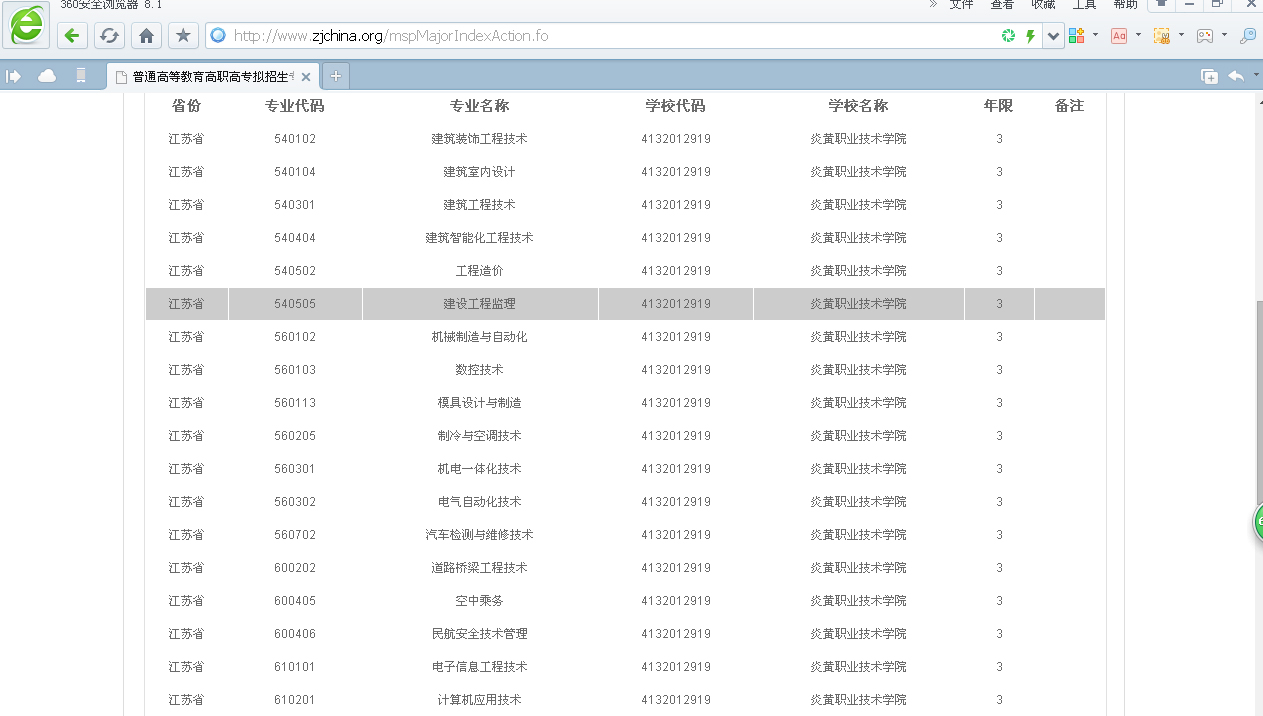Viewport: 1263px width, 716px height.
Task: Open dropdown arrow next to screenshot tool
Action: (x=1181, y=36)
